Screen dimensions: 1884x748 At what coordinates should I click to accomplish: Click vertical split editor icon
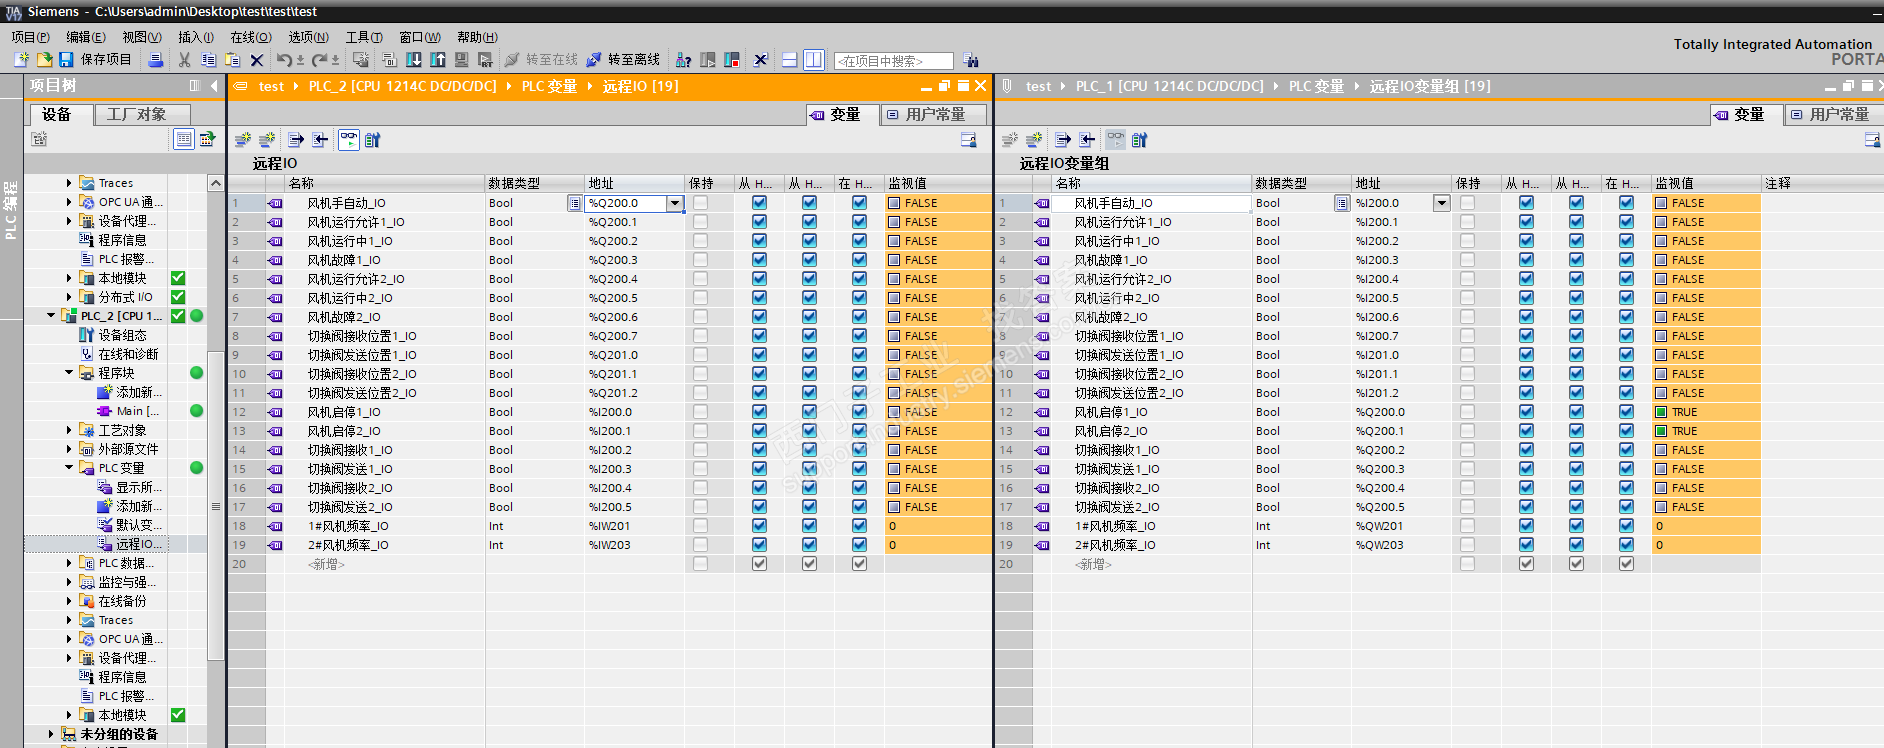pos(814,60)
